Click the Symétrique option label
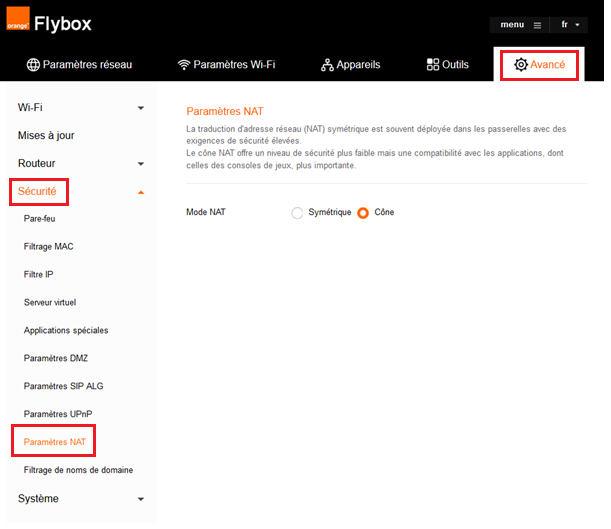 click(x=330, y=212)
